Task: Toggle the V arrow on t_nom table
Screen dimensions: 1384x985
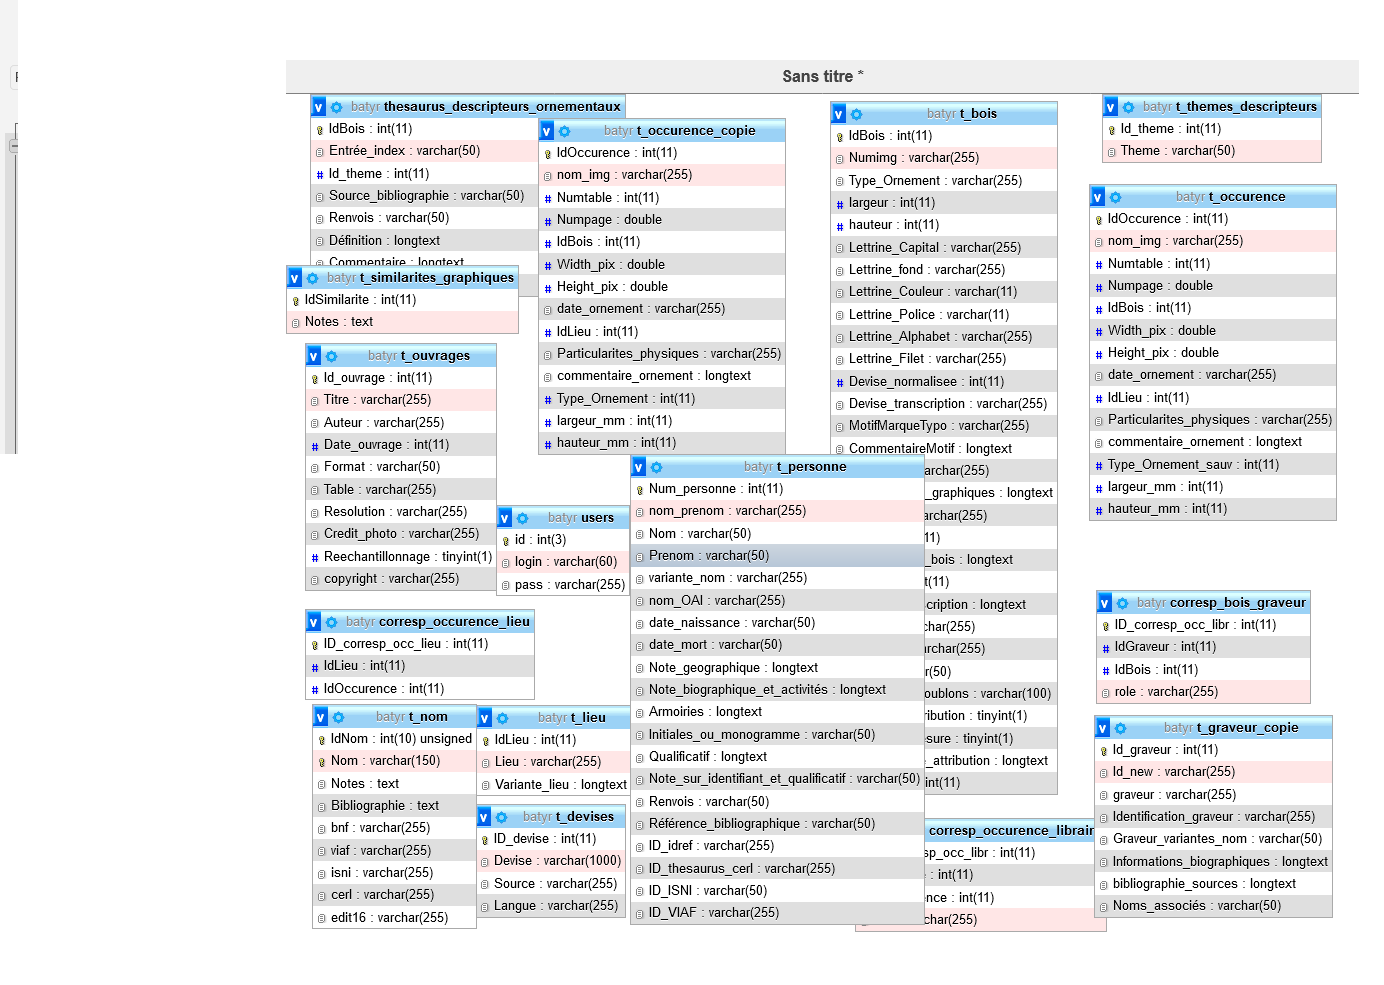Action: click(321, 717)
